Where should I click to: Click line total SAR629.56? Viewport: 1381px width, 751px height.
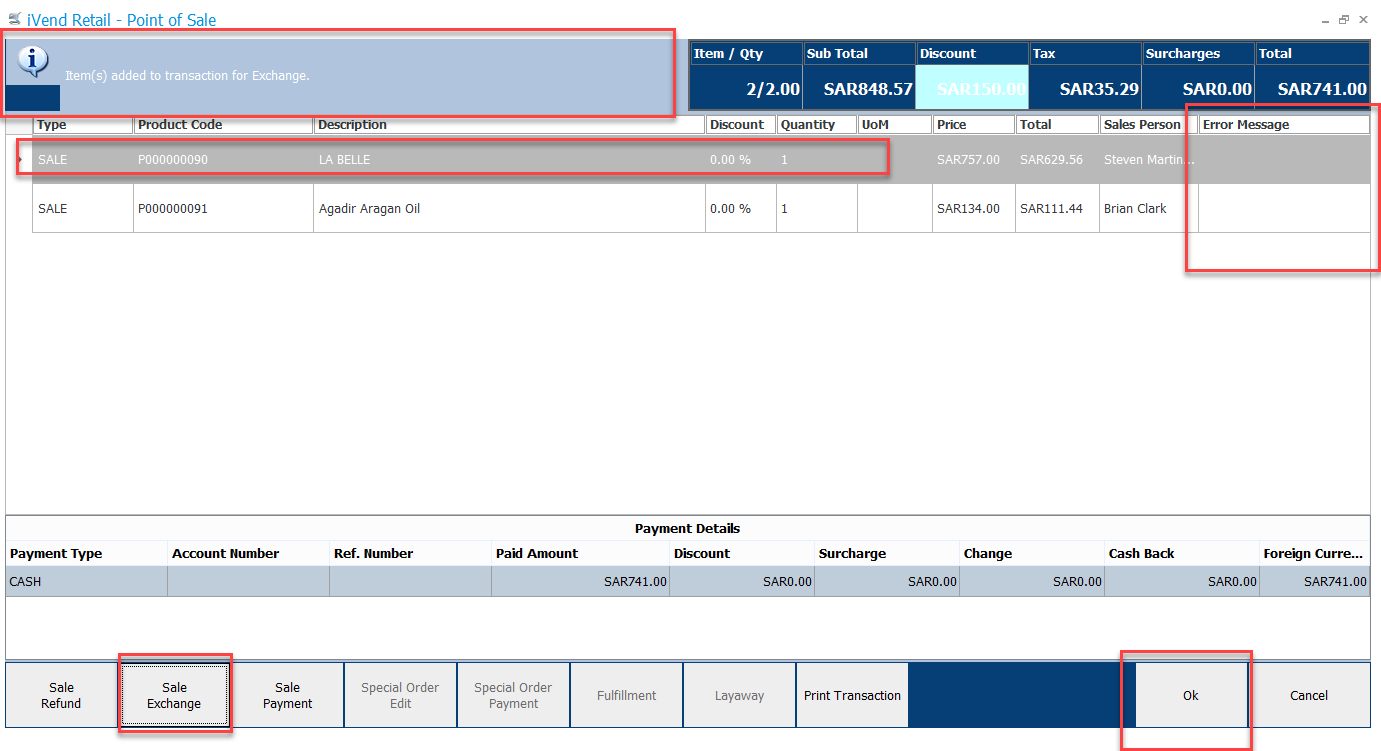tap(1051, 159)
